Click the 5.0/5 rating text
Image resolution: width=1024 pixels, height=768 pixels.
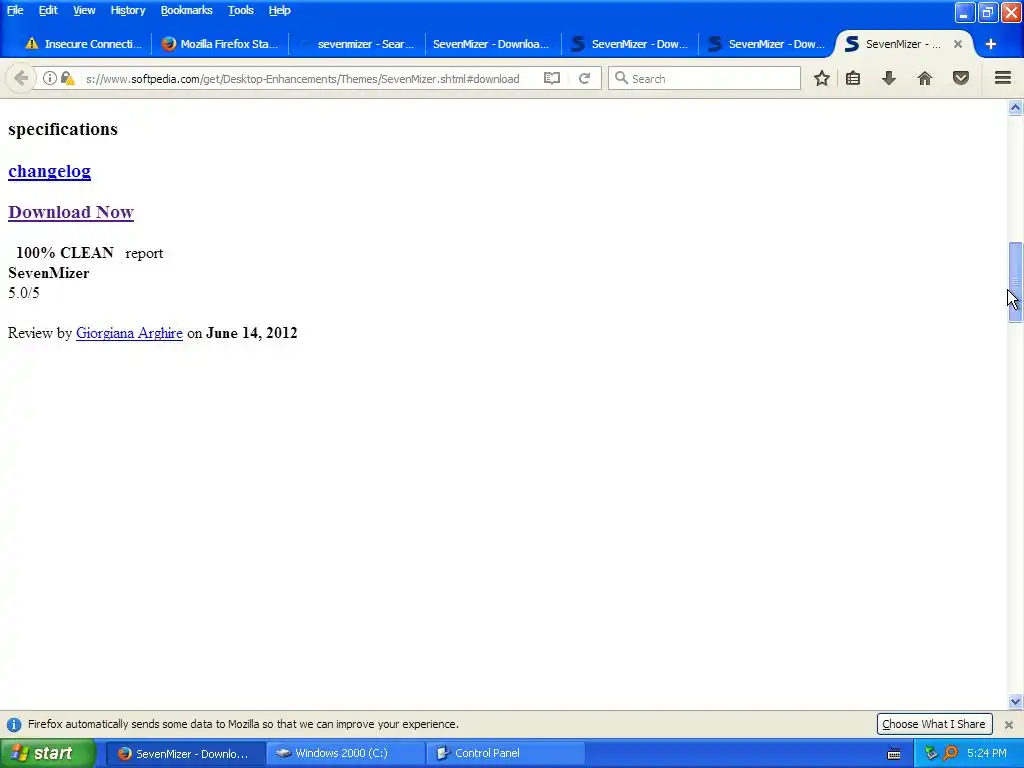[x=24, y=293]
